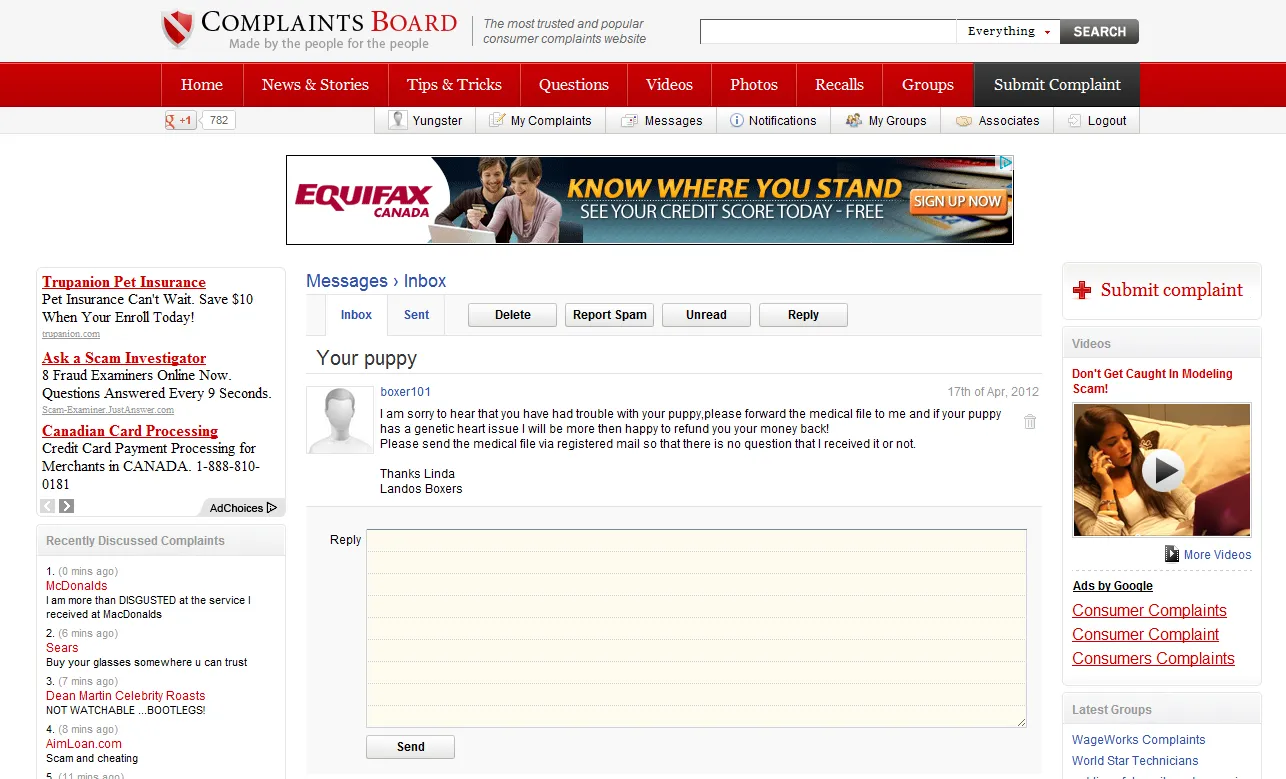
Task: Click the previous ad arrow
Action: (x=48, y=506)
